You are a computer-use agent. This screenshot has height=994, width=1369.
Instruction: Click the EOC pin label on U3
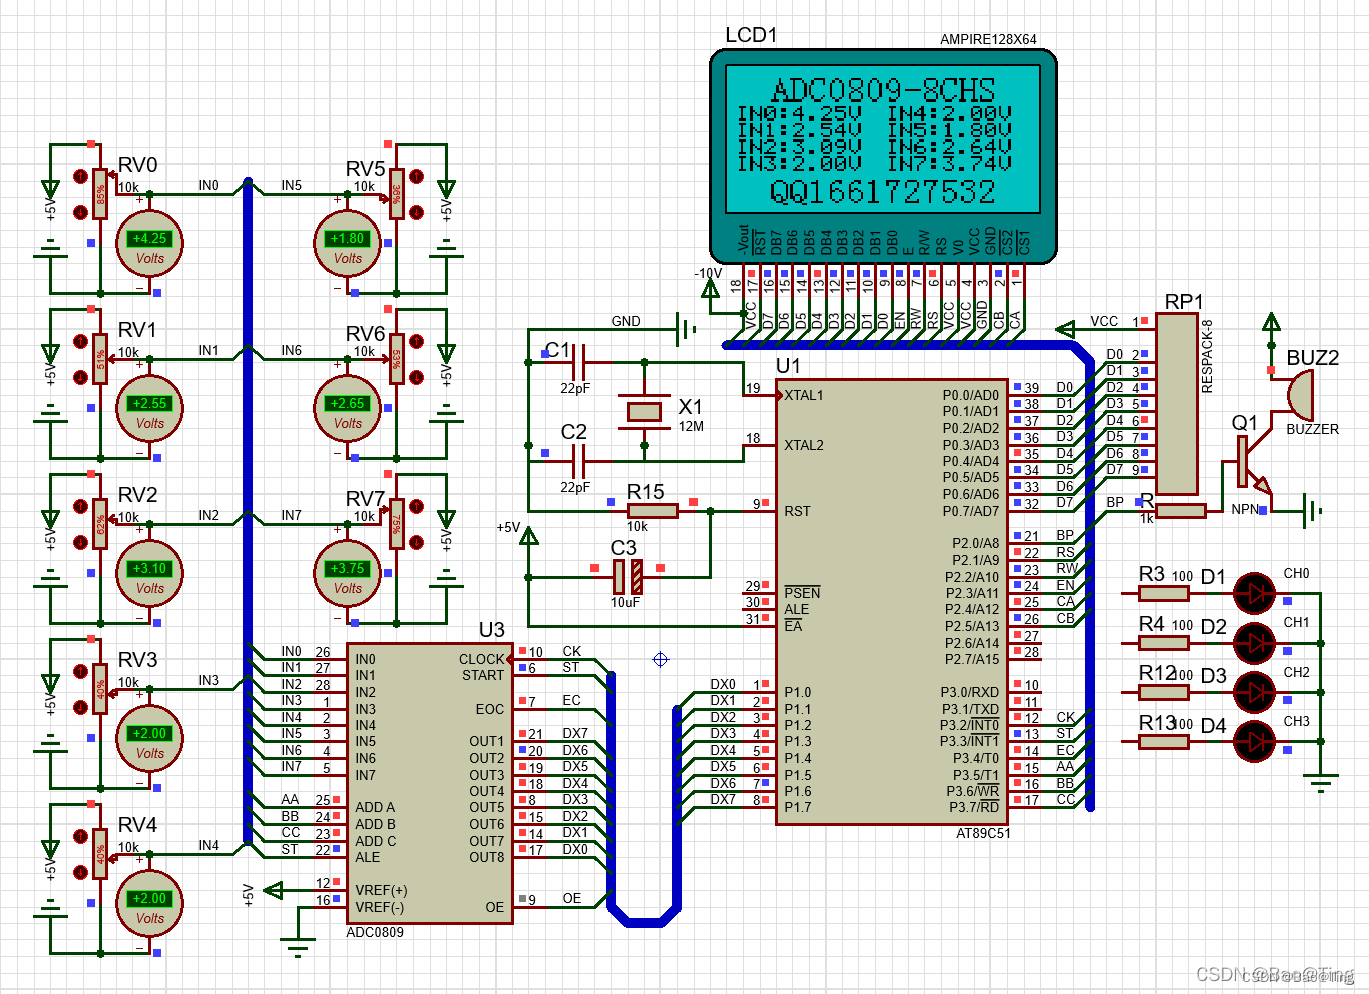tap(490, 709)
